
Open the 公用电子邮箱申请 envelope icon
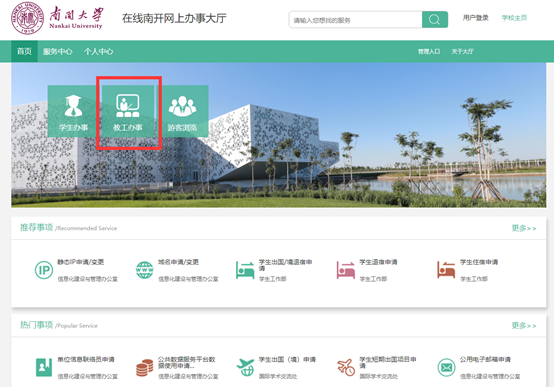(447, 367)
